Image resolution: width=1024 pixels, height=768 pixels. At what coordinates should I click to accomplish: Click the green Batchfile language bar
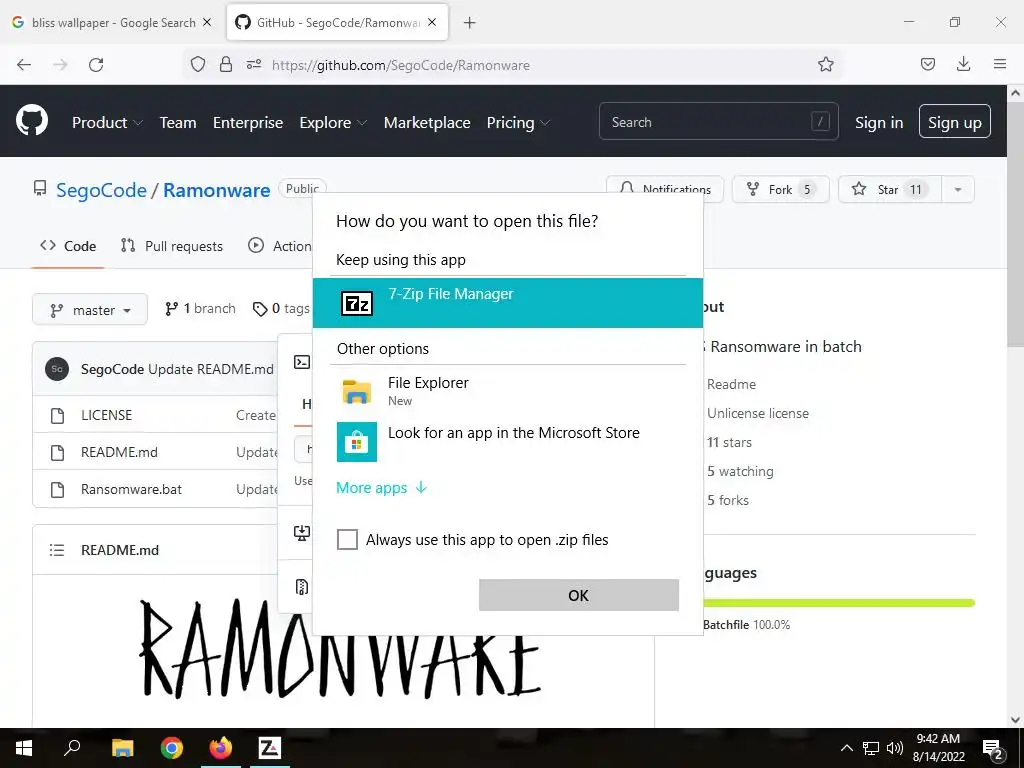click(839, 603)
